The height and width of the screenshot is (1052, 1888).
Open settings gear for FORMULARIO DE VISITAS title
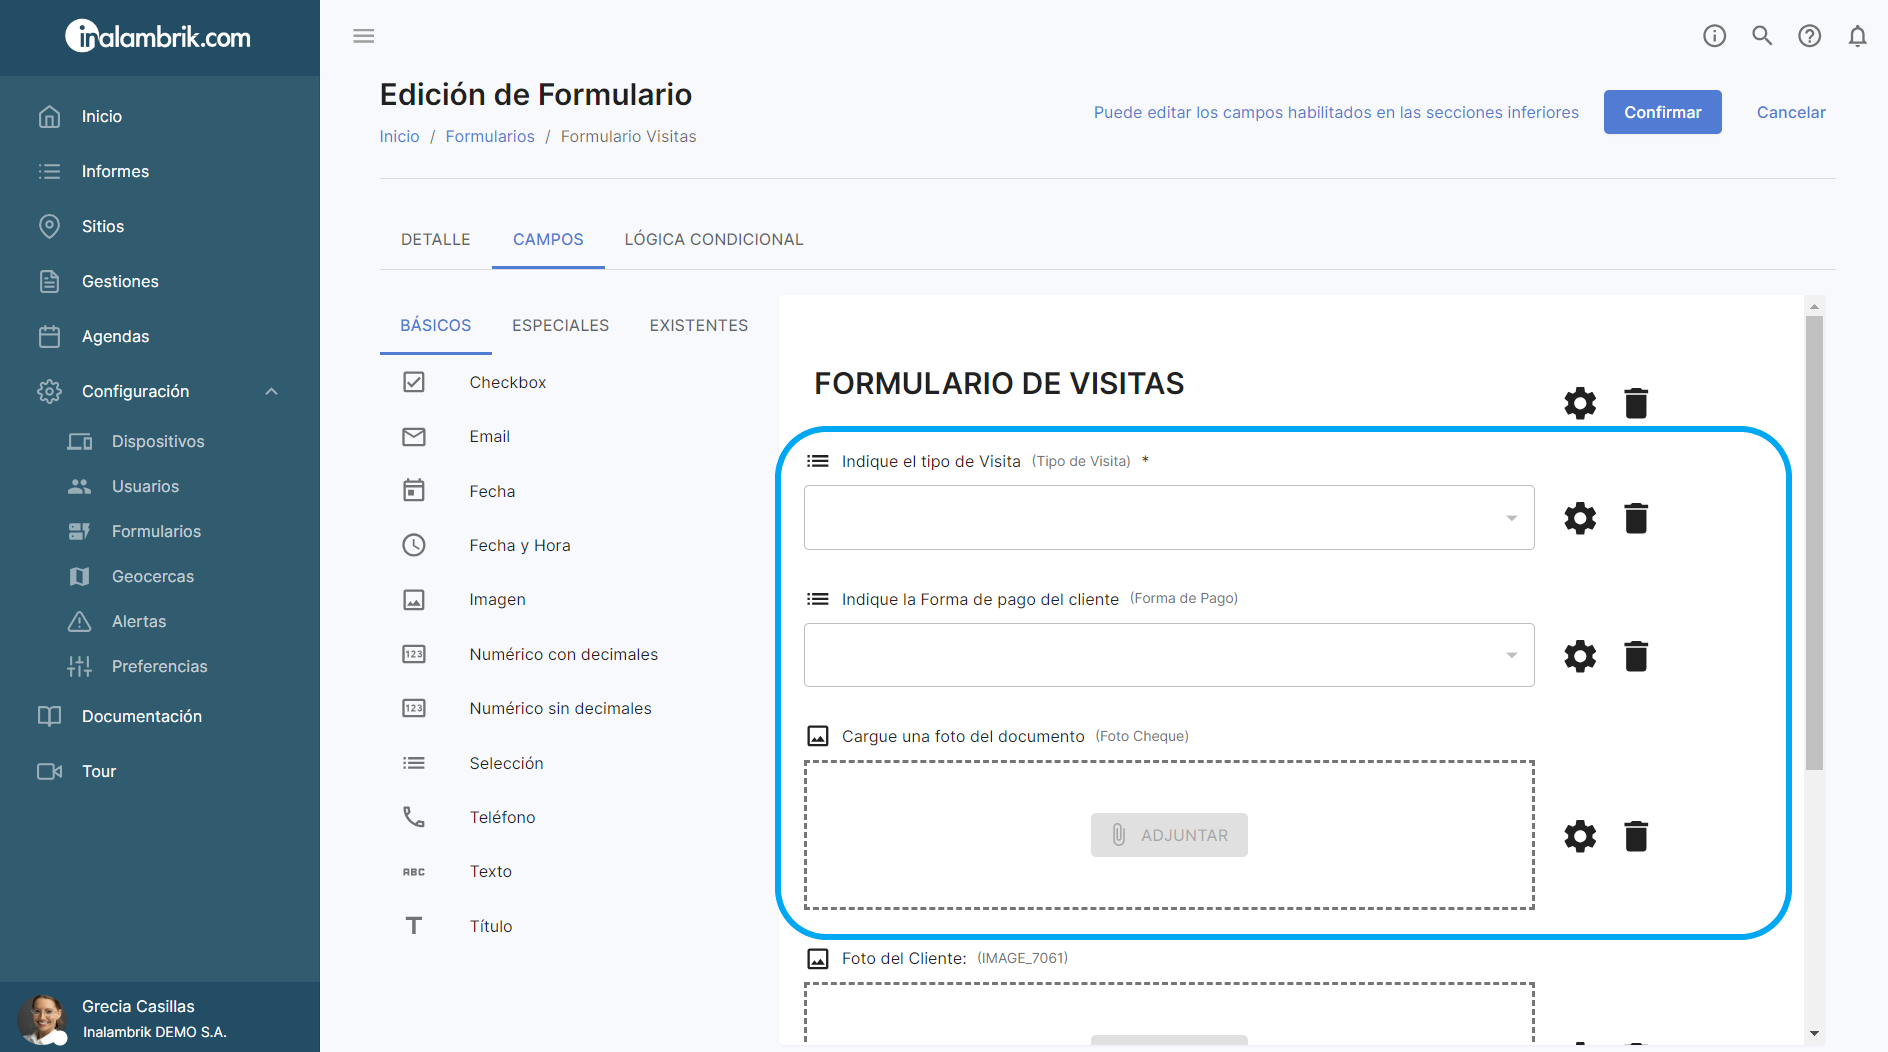pyautogui.click(x=1580, y=403)
